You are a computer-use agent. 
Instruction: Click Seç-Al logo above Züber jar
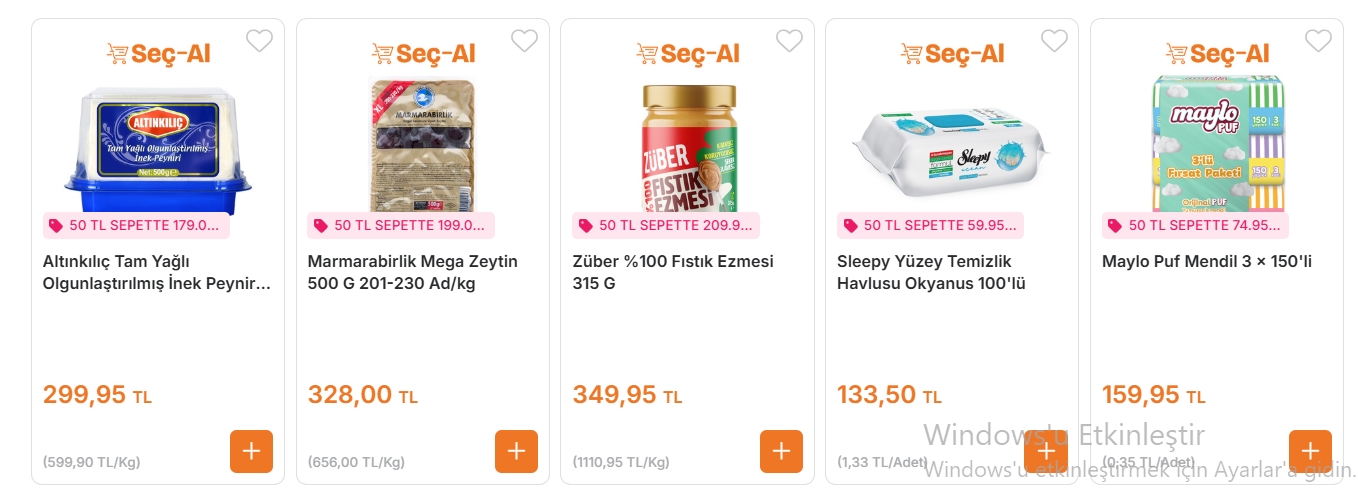[x=687, y=54]
